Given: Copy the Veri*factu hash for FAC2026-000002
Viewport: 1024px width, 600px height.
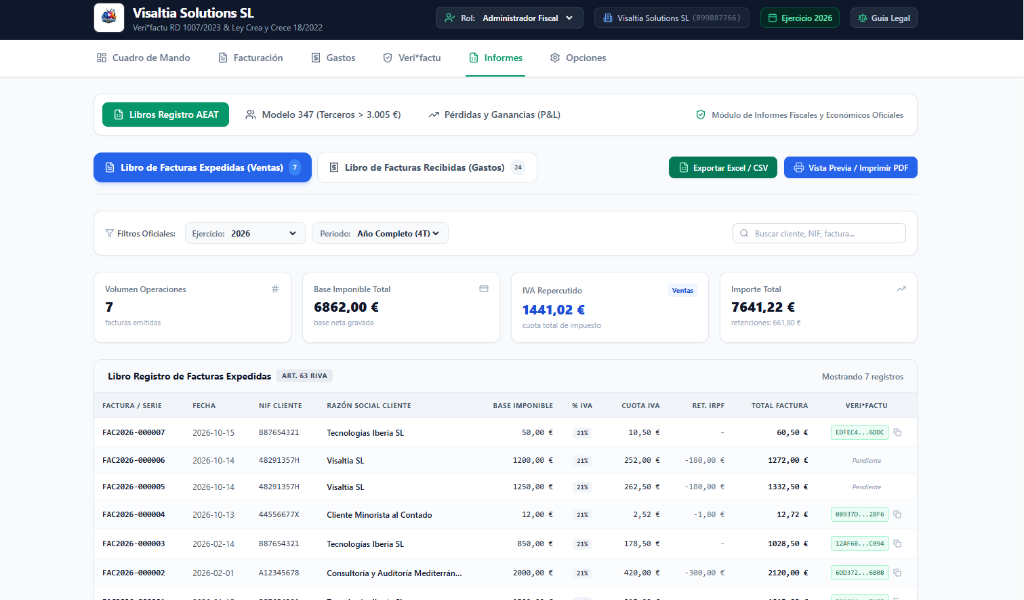Looking at the screenshot, I should [897, 573].
